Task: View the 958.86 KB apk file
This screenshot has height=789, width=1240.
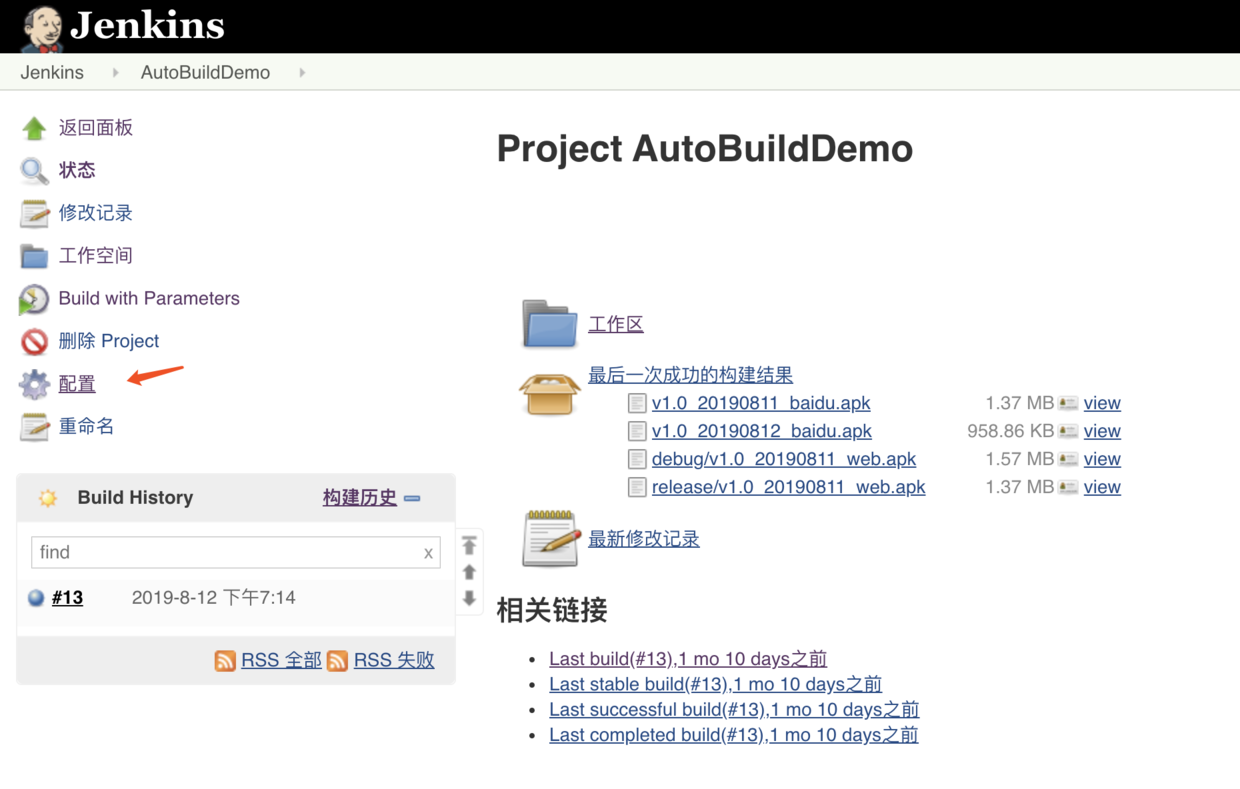Action: tap(1102, 431)
